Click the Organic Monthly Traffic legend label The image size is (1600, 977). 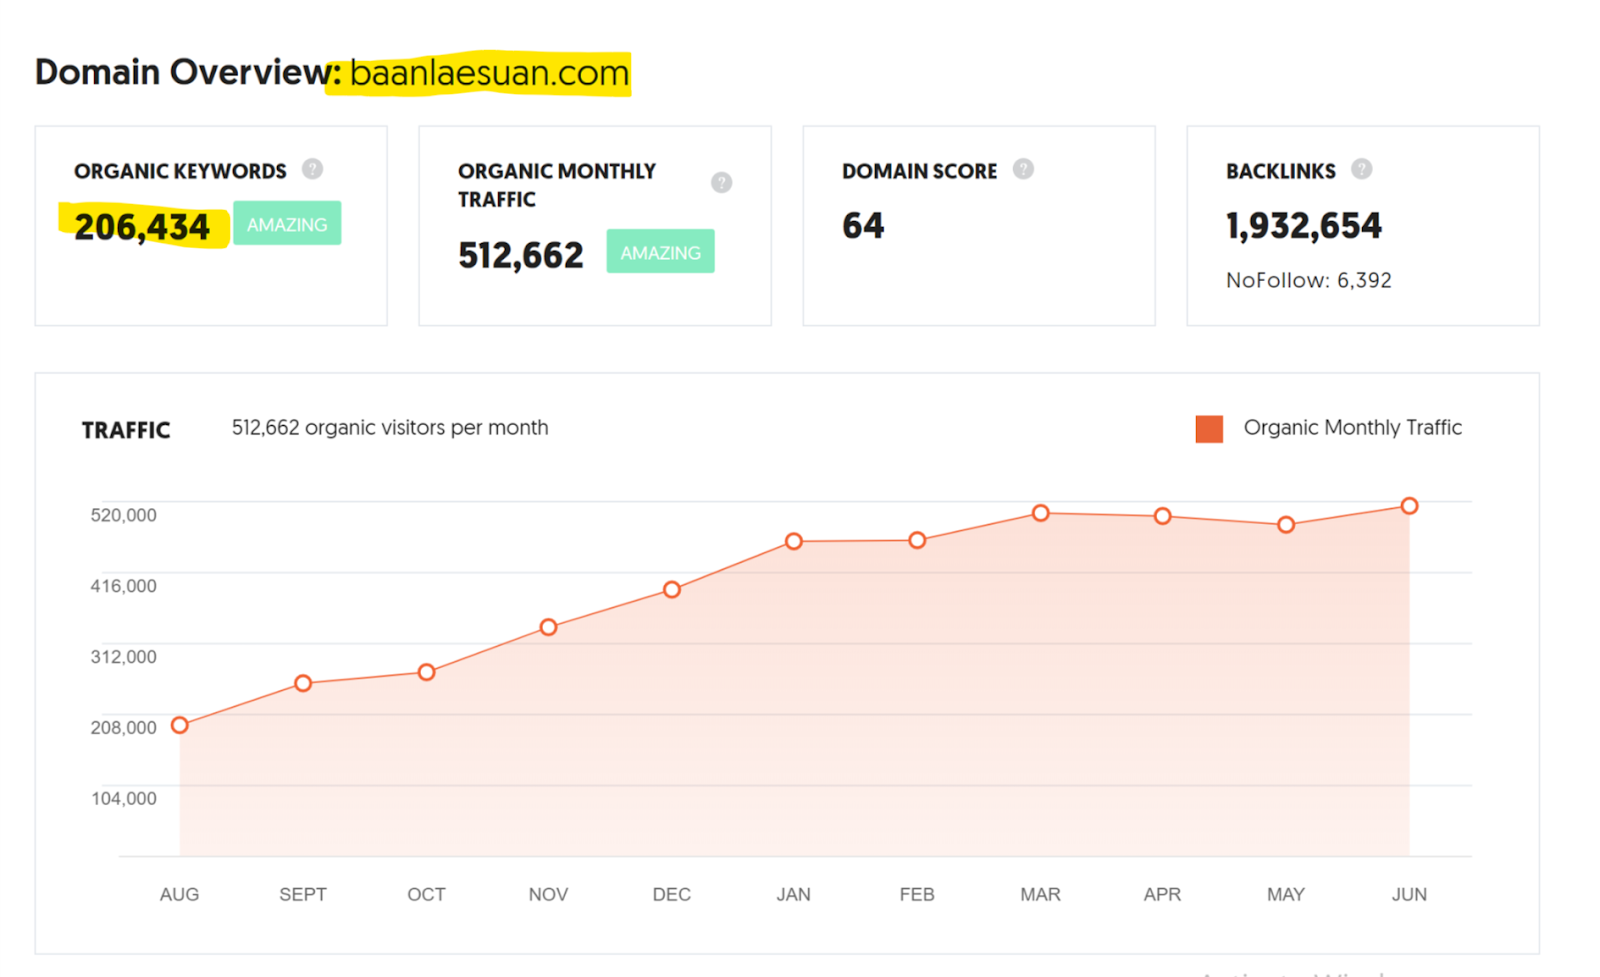(1353, 428)
